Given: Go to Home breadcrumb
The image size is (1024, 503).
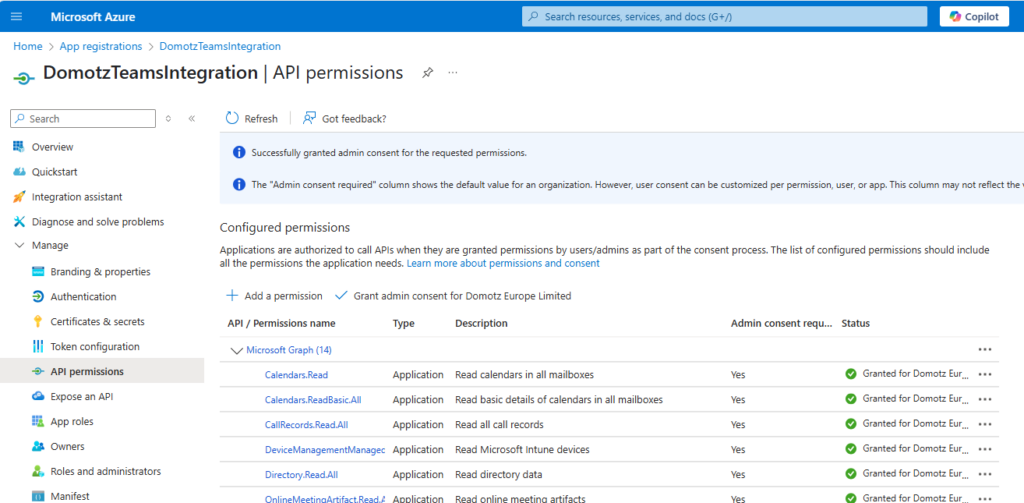Looking at the screenshot, I should pos(27,46).
